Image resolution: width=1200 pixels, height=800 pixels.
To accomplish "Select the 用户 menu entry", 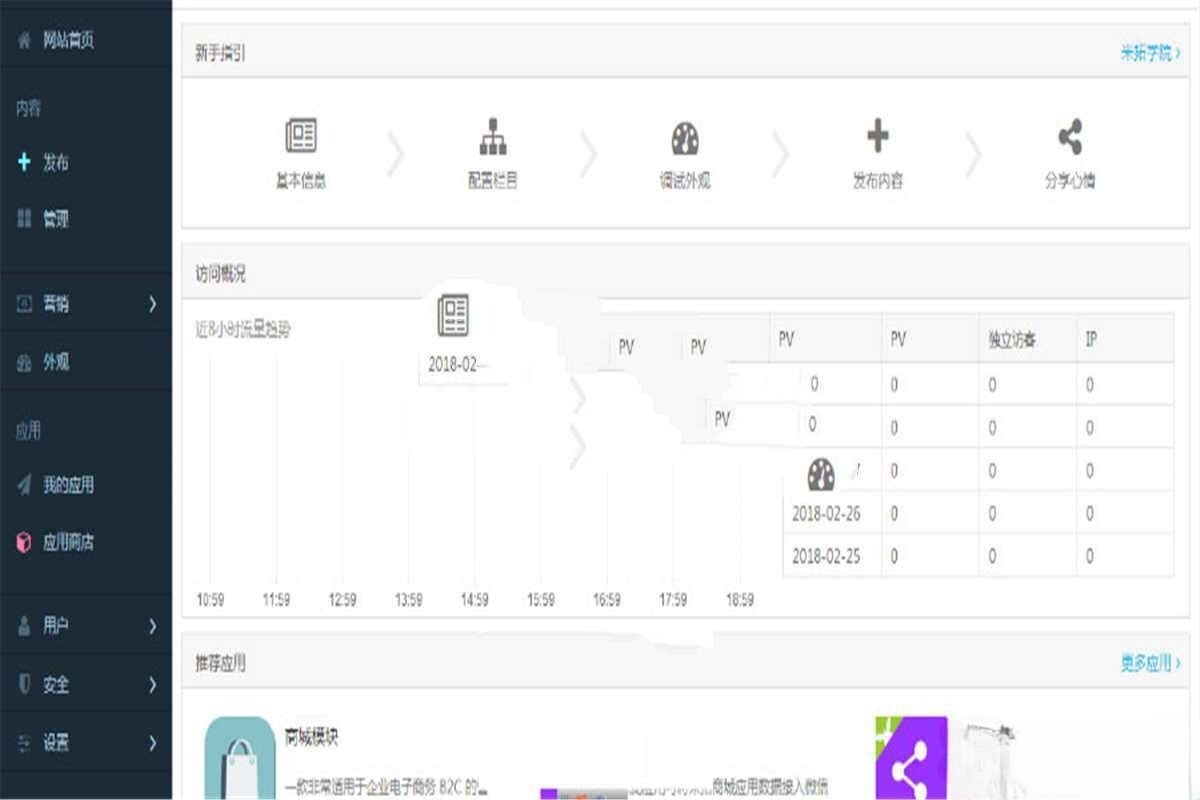I will pyautogui.click(x=57, y=626).
